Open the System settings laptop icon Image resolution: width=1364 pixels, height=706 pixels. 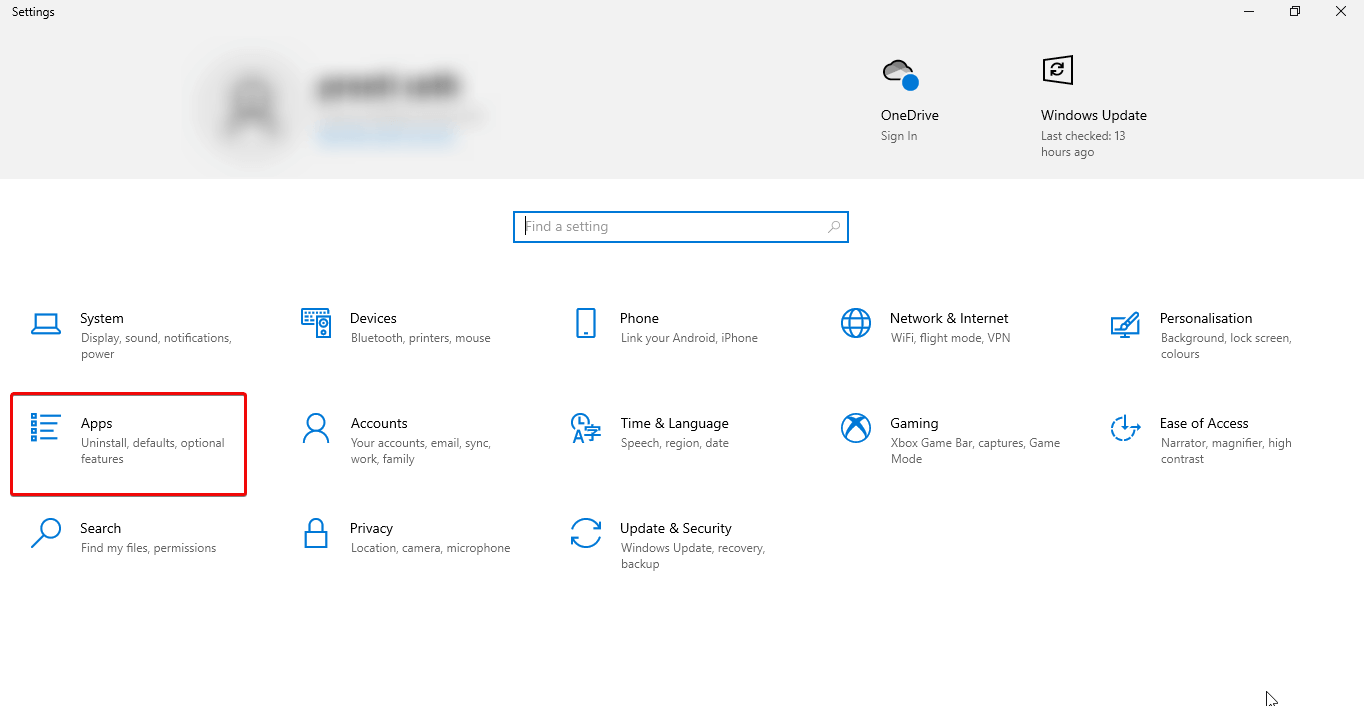pyautogui.click(x=46, y=323)
